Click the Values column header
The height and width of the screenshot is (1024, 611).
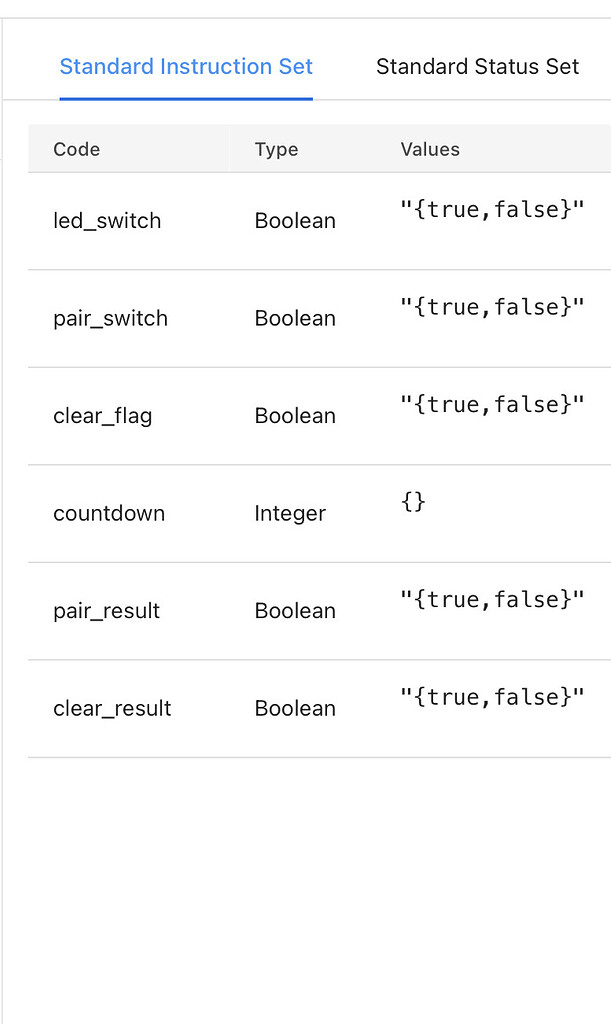pyautogui.click(x=430, y=149)
